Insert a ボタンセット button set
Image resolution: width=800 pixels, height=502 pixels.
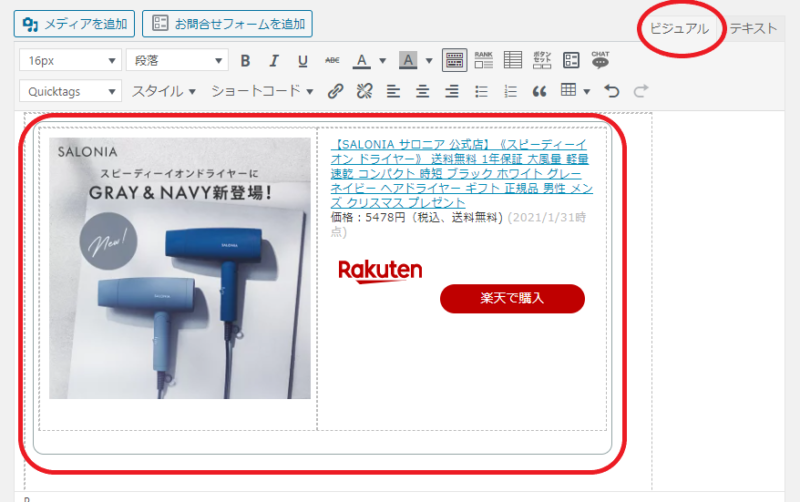pos(542,60)
